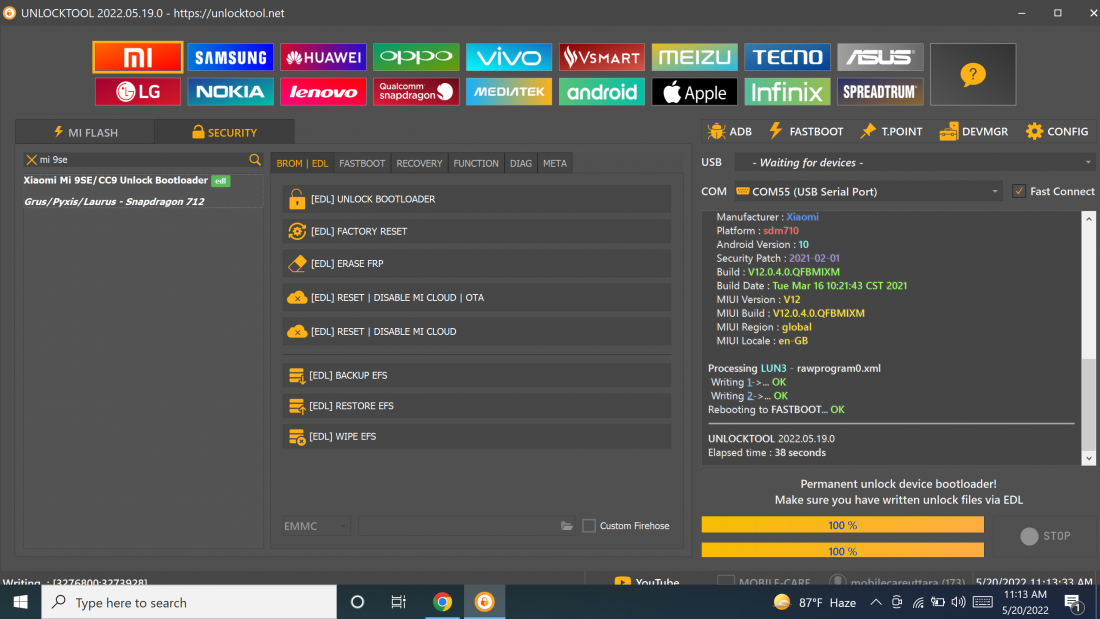Select the Qualcomm Snapdragon logo
This screenshot has height=619, width=1100.
point(416,92)
